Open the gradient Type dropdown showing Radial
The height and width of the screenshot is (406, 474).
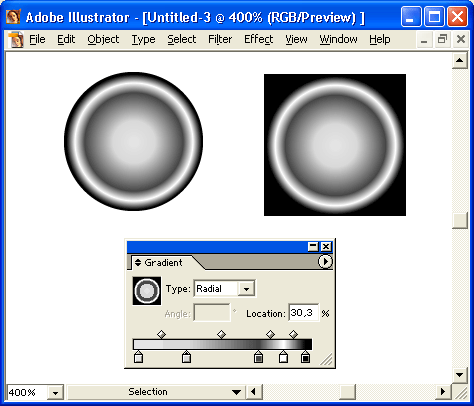[247, 289]
